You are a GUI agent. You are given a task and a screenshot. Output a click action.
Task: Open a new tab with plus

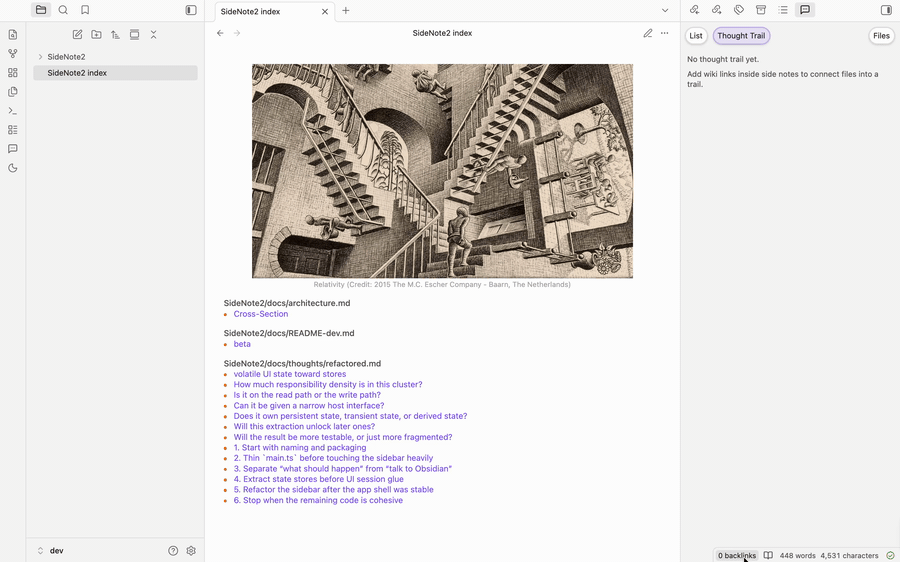[x=346, y=10]
